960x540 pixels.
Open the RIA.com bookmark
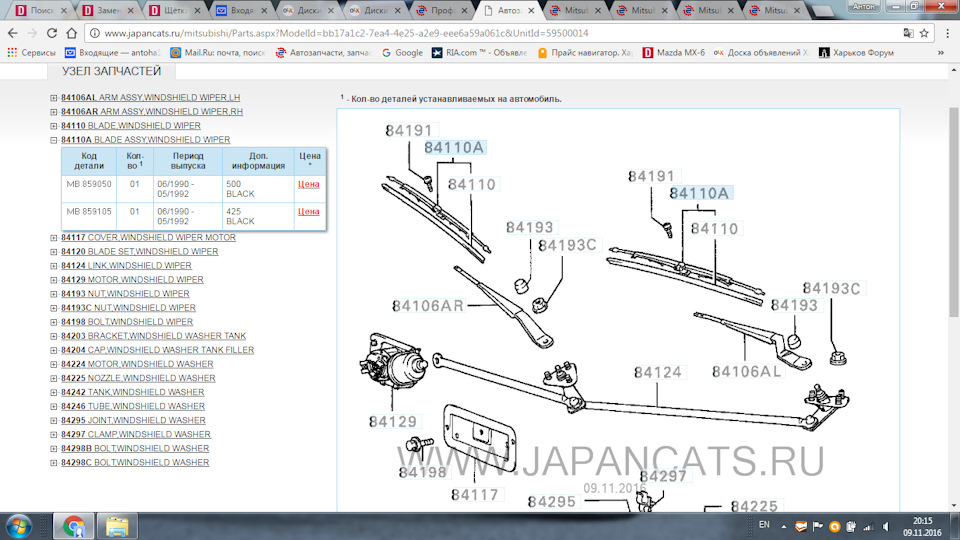(x=479, y=53)
